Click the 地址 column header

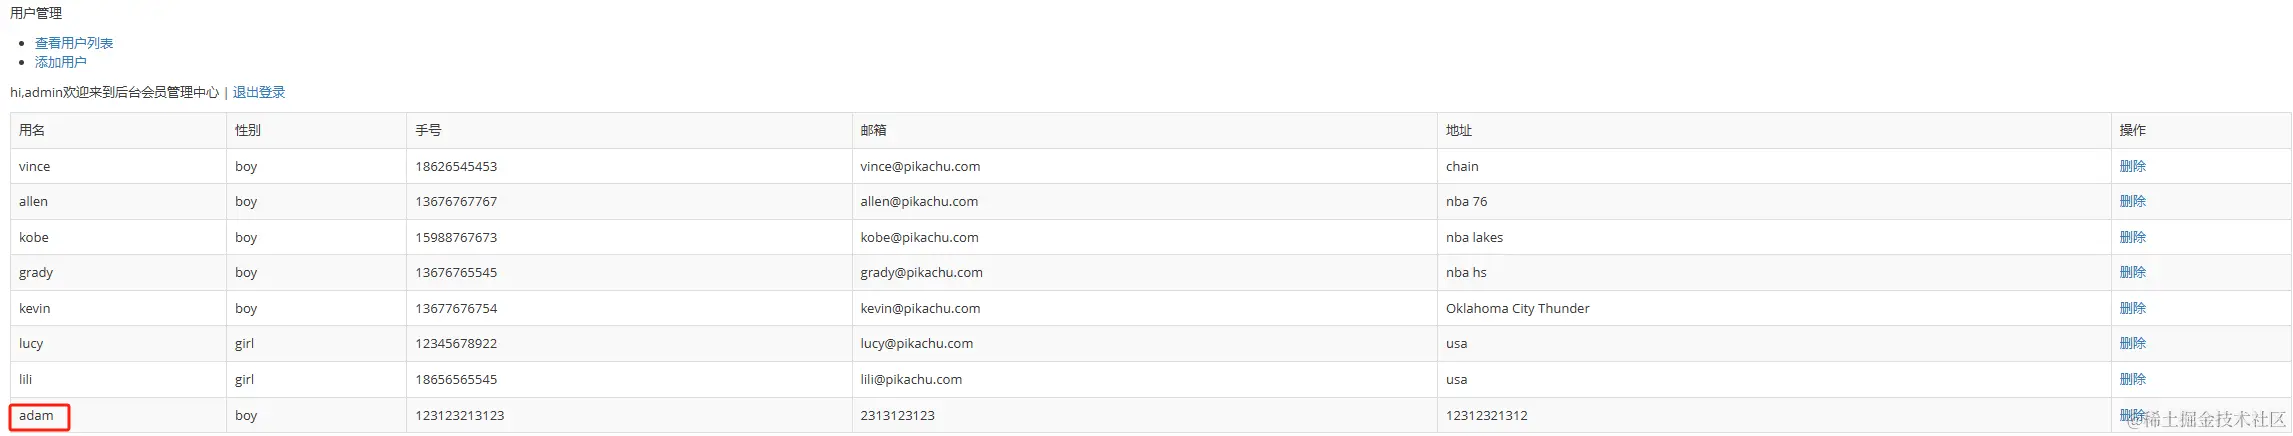click(x=1459, y=130)
